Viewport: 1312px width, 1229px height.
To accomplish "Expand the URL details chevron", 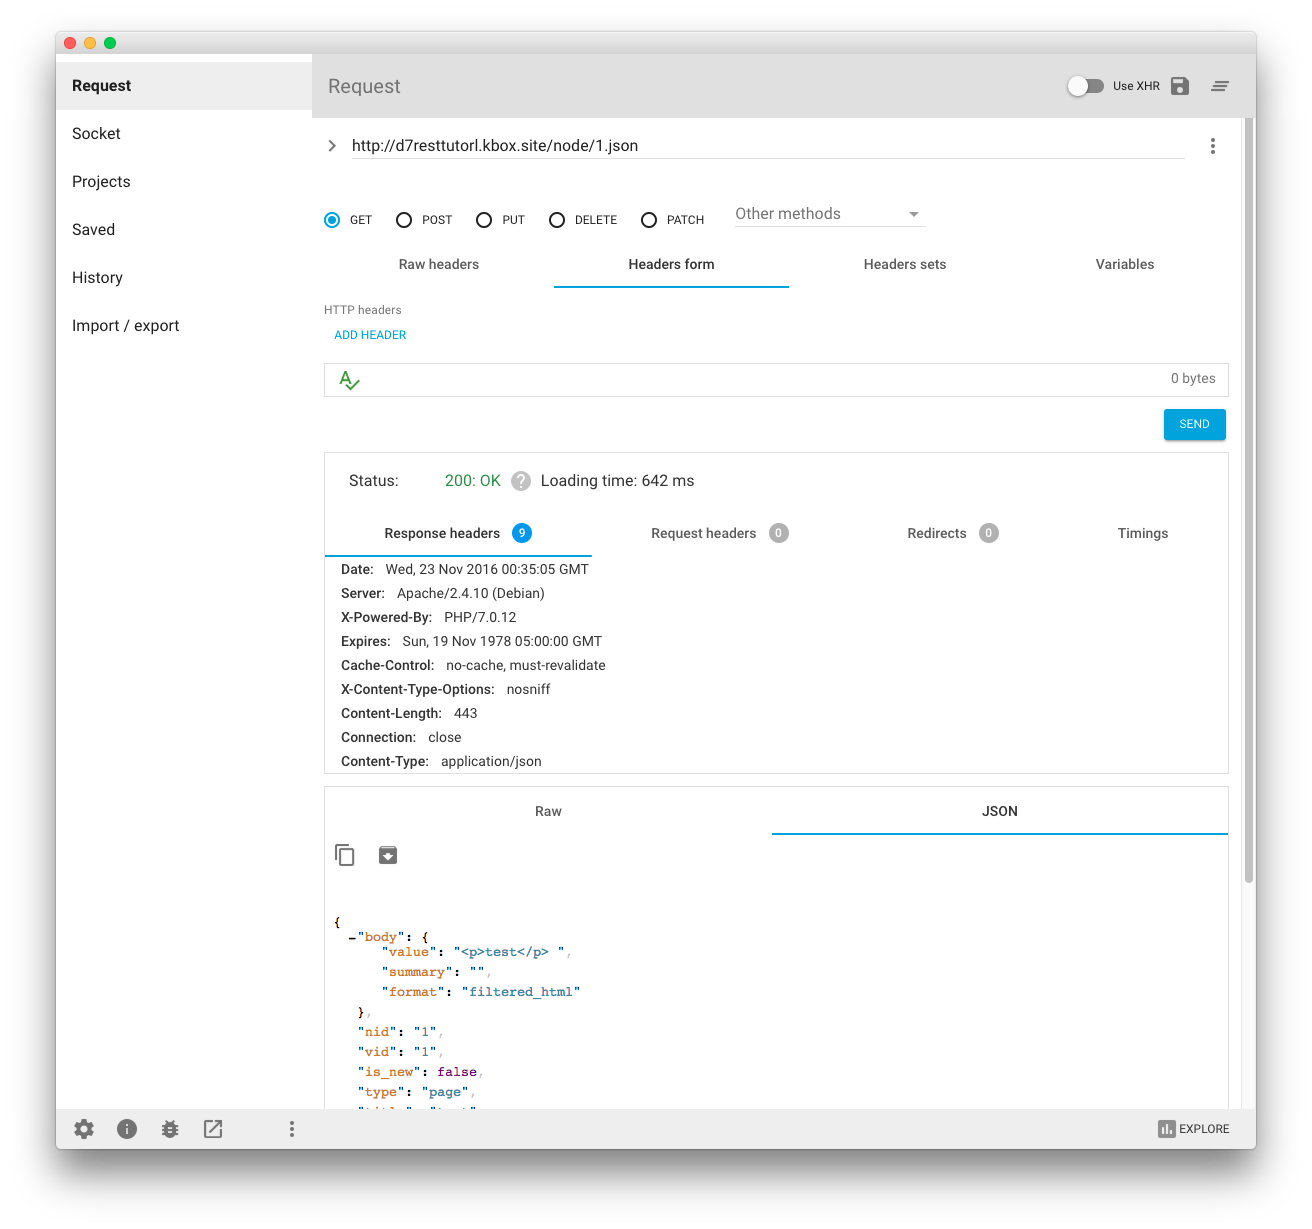I will pyautogui.click(x=332, y=146).
